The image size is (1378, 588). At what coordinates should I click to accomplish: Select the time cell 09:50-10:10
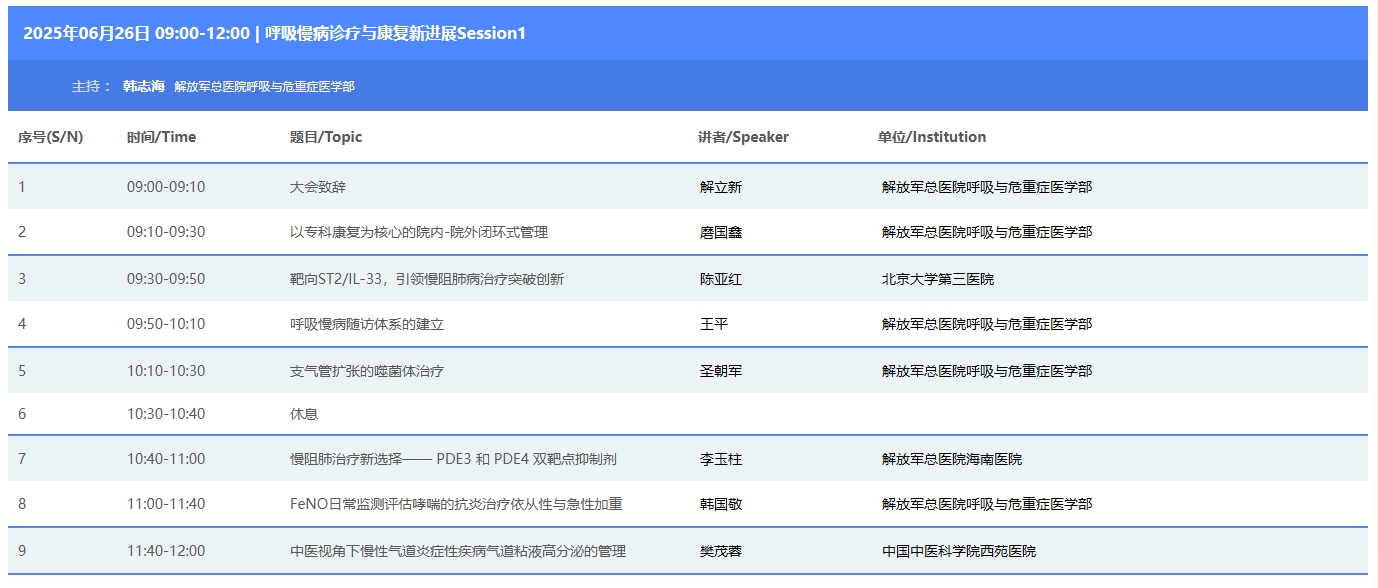pyautogui.click(x=166, y=324)
